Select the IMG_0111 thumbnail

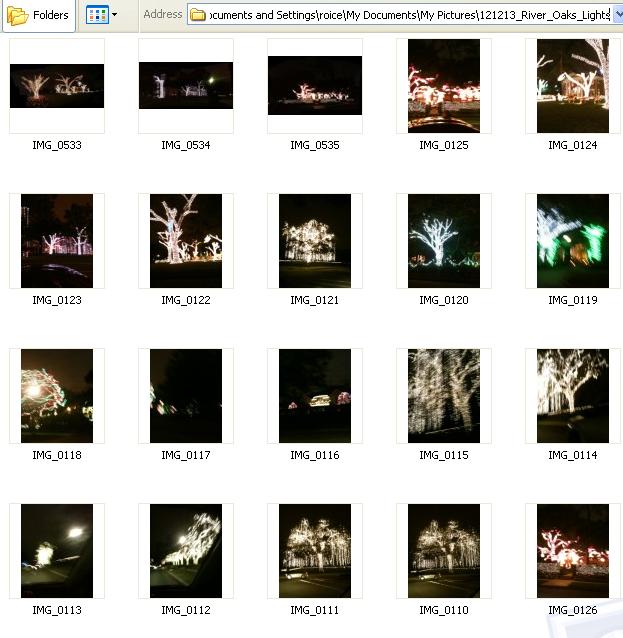point(315,551)
